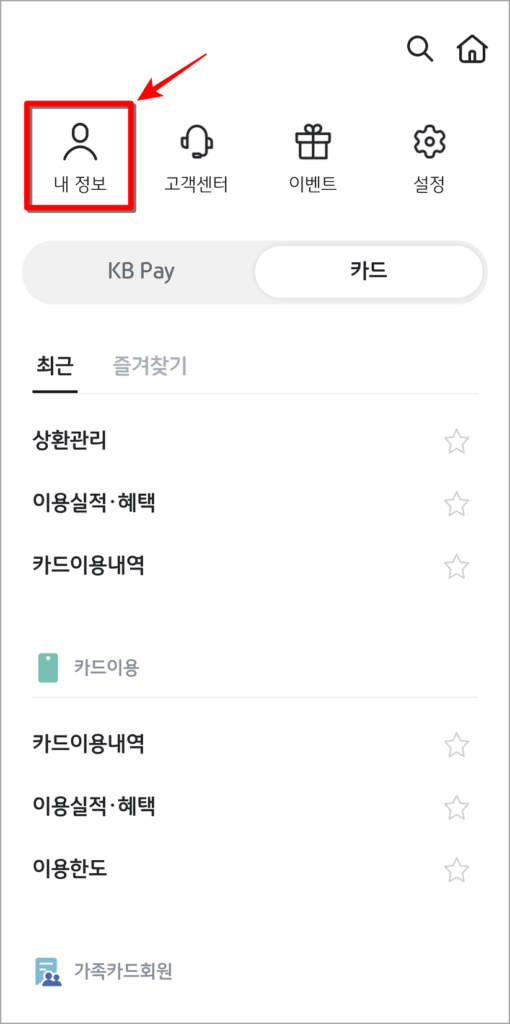This screenshot has width=510, height=1024.
Task: Click the 가족카드회원 section icon
Action: click(48, 971)
